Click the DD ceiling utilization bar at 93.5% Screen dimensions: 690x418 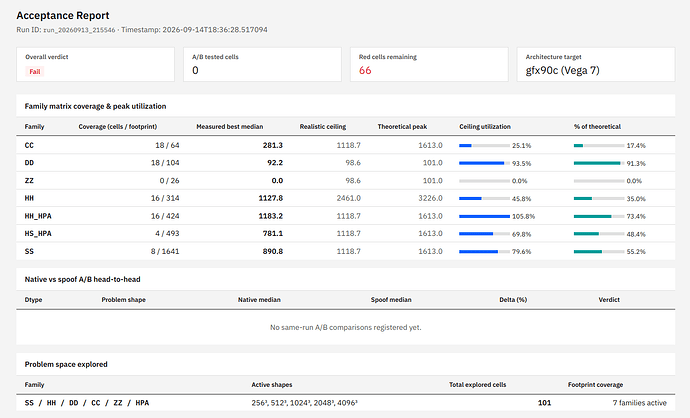[484, 163]
